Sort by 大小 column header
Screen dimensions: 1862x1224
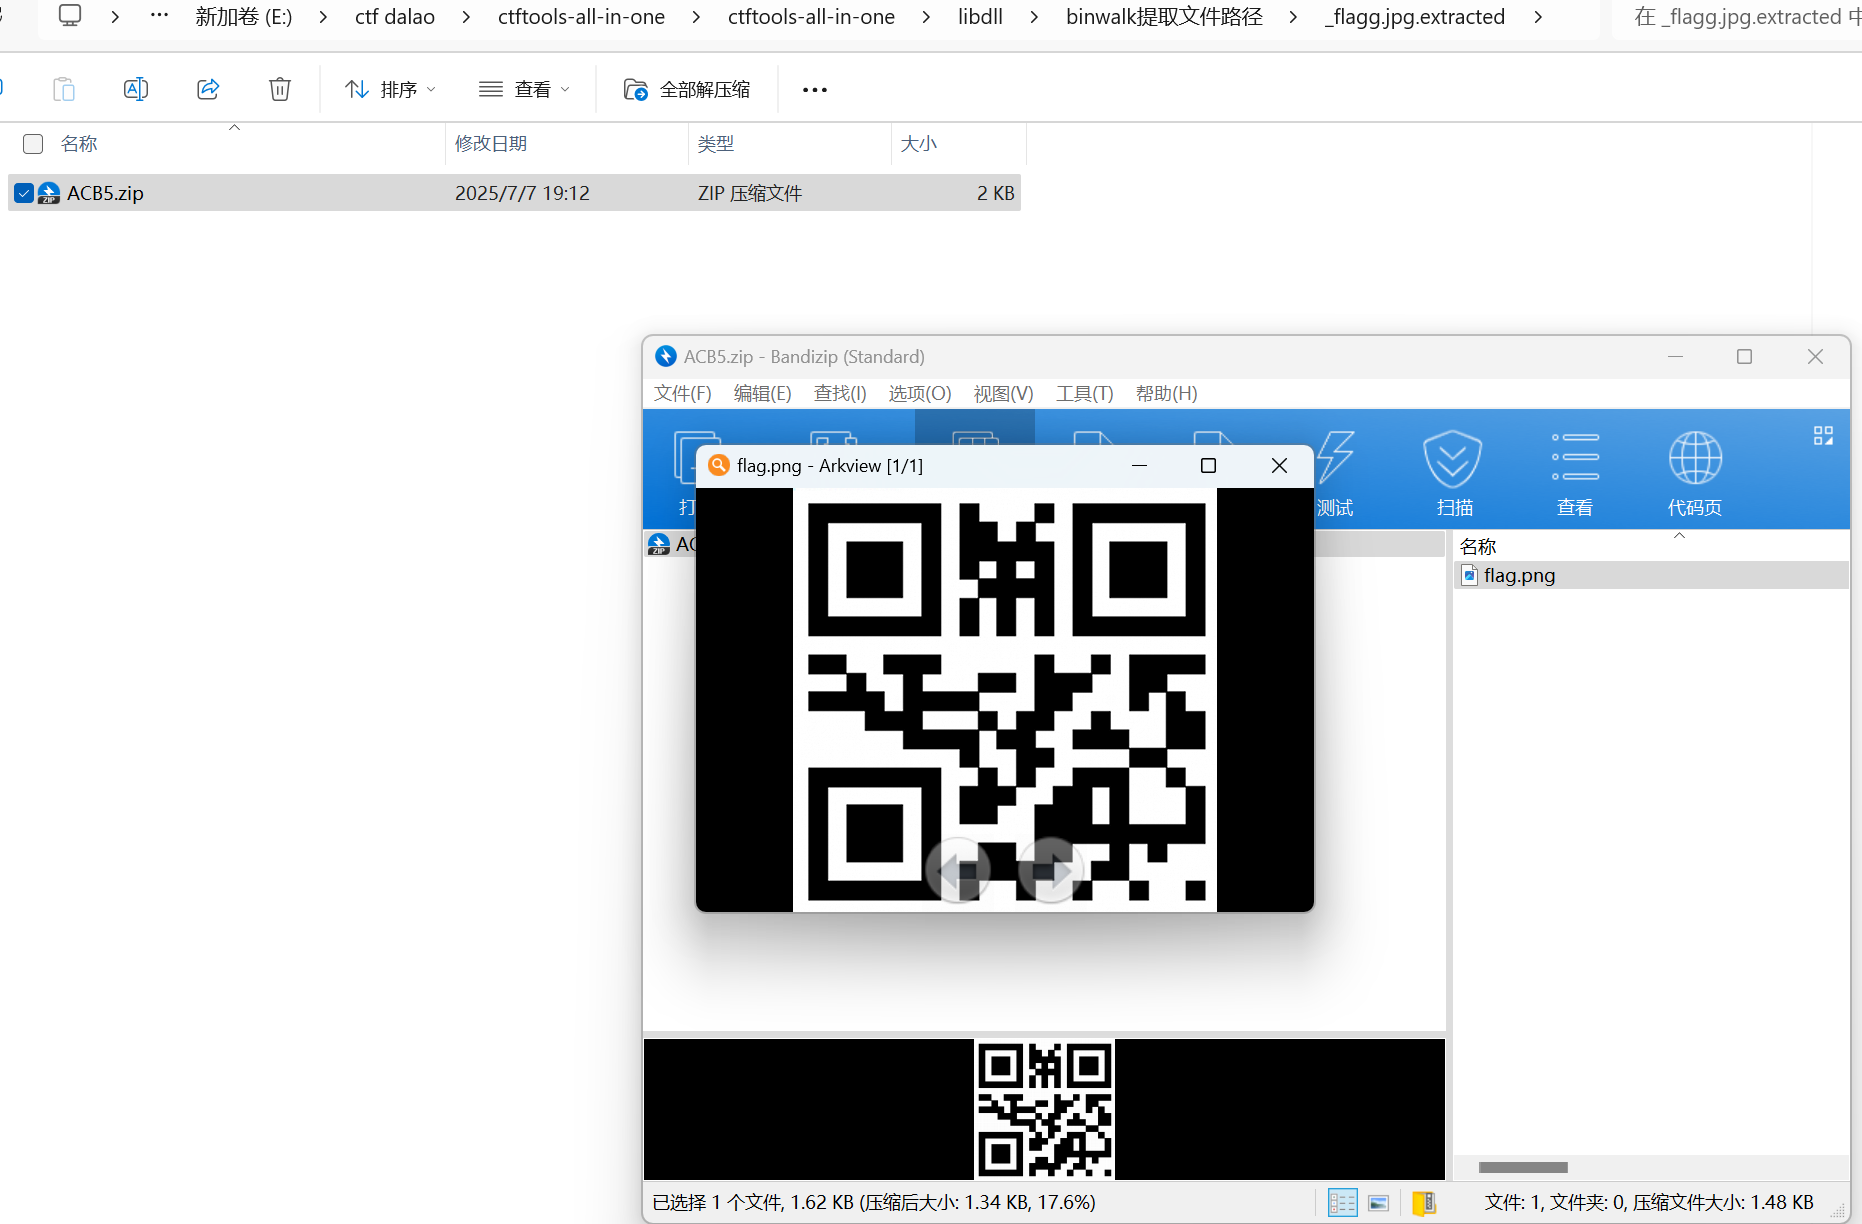pos(919,144)
